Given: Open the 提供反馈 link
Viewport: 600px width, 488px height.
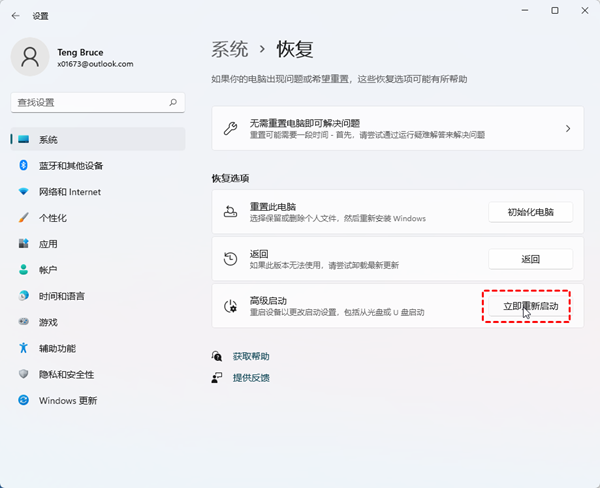Looking at the screenshot, I should (x=251, y=378).
